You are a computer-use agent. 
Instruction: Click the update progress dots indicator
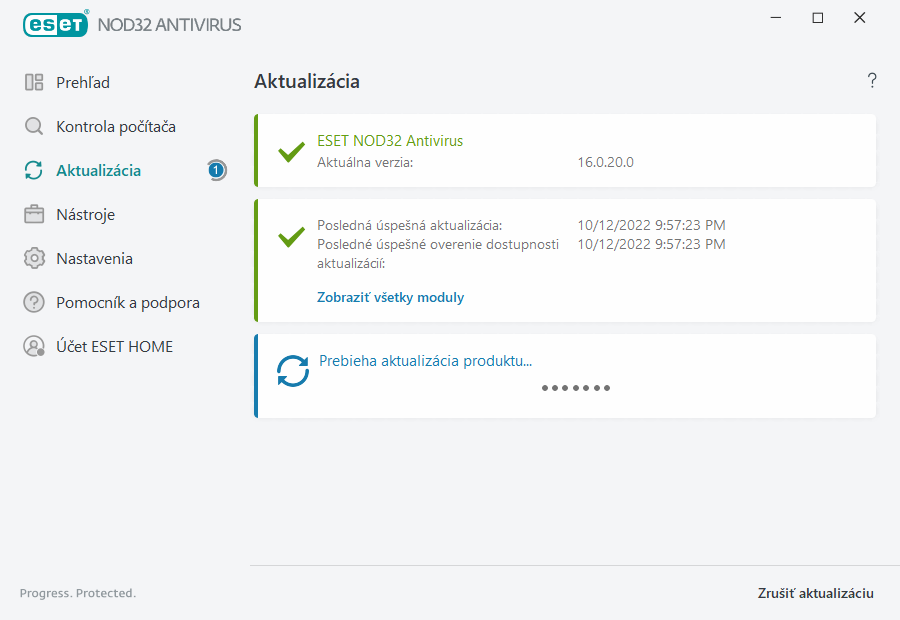point(575,388)
